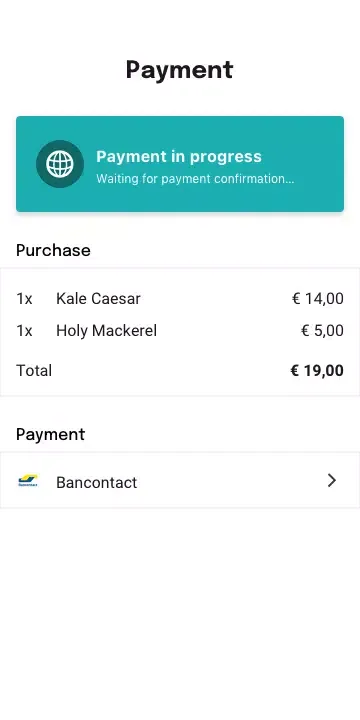This screenshot has width=360, height=720.
Task: Click the 1x quantity beside Kale Caesar
Action: tap(24, 299)
